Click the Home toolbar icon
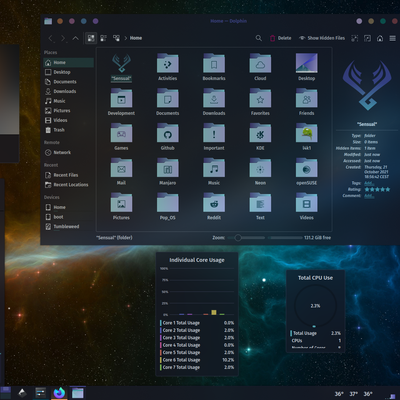Screen dimensions: 400x400 (380, 38)
